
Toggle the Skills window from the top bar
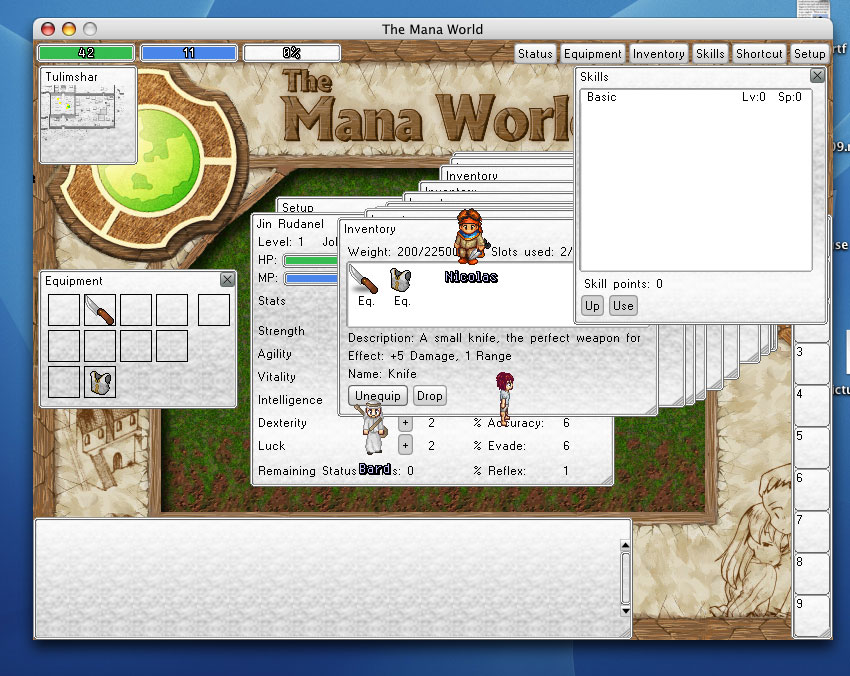[710, 54]
